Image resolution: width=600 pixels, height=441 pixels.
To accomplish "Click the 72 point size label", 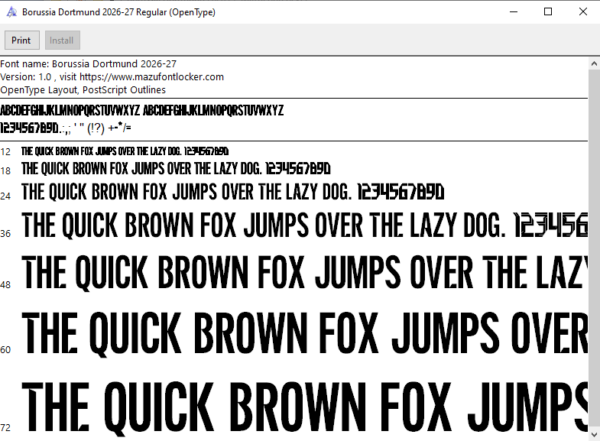I will pyautogui.click(x=5, y=428).
